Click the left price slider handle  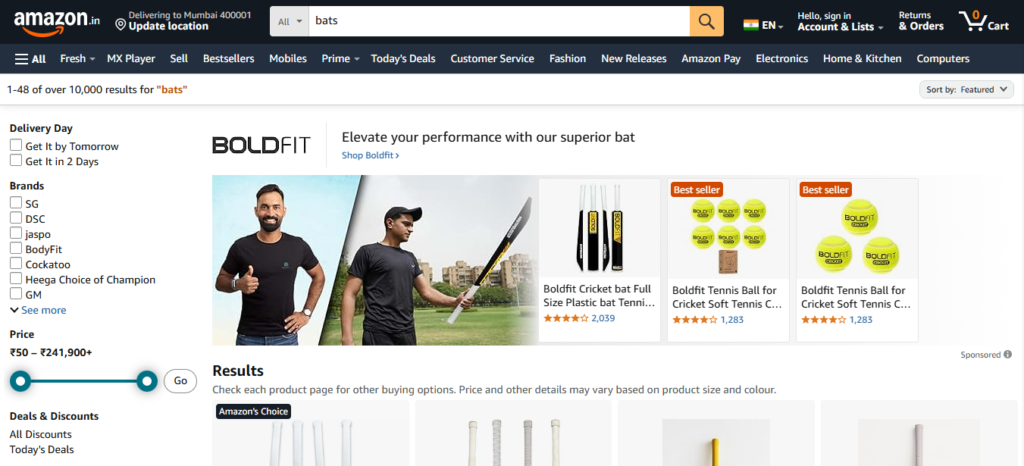21,381
